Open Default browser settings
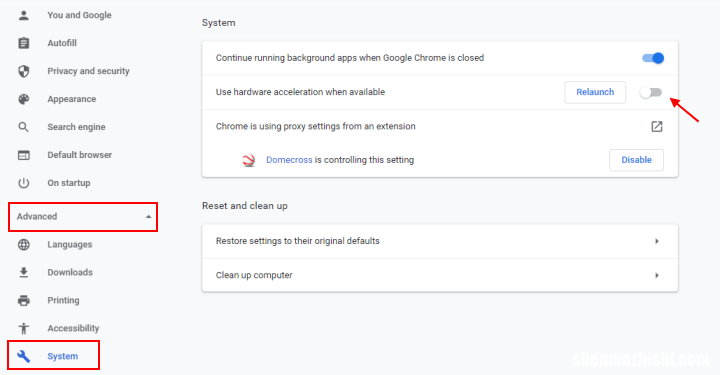This screenshot has height=375, width=720. click(79, 155)
